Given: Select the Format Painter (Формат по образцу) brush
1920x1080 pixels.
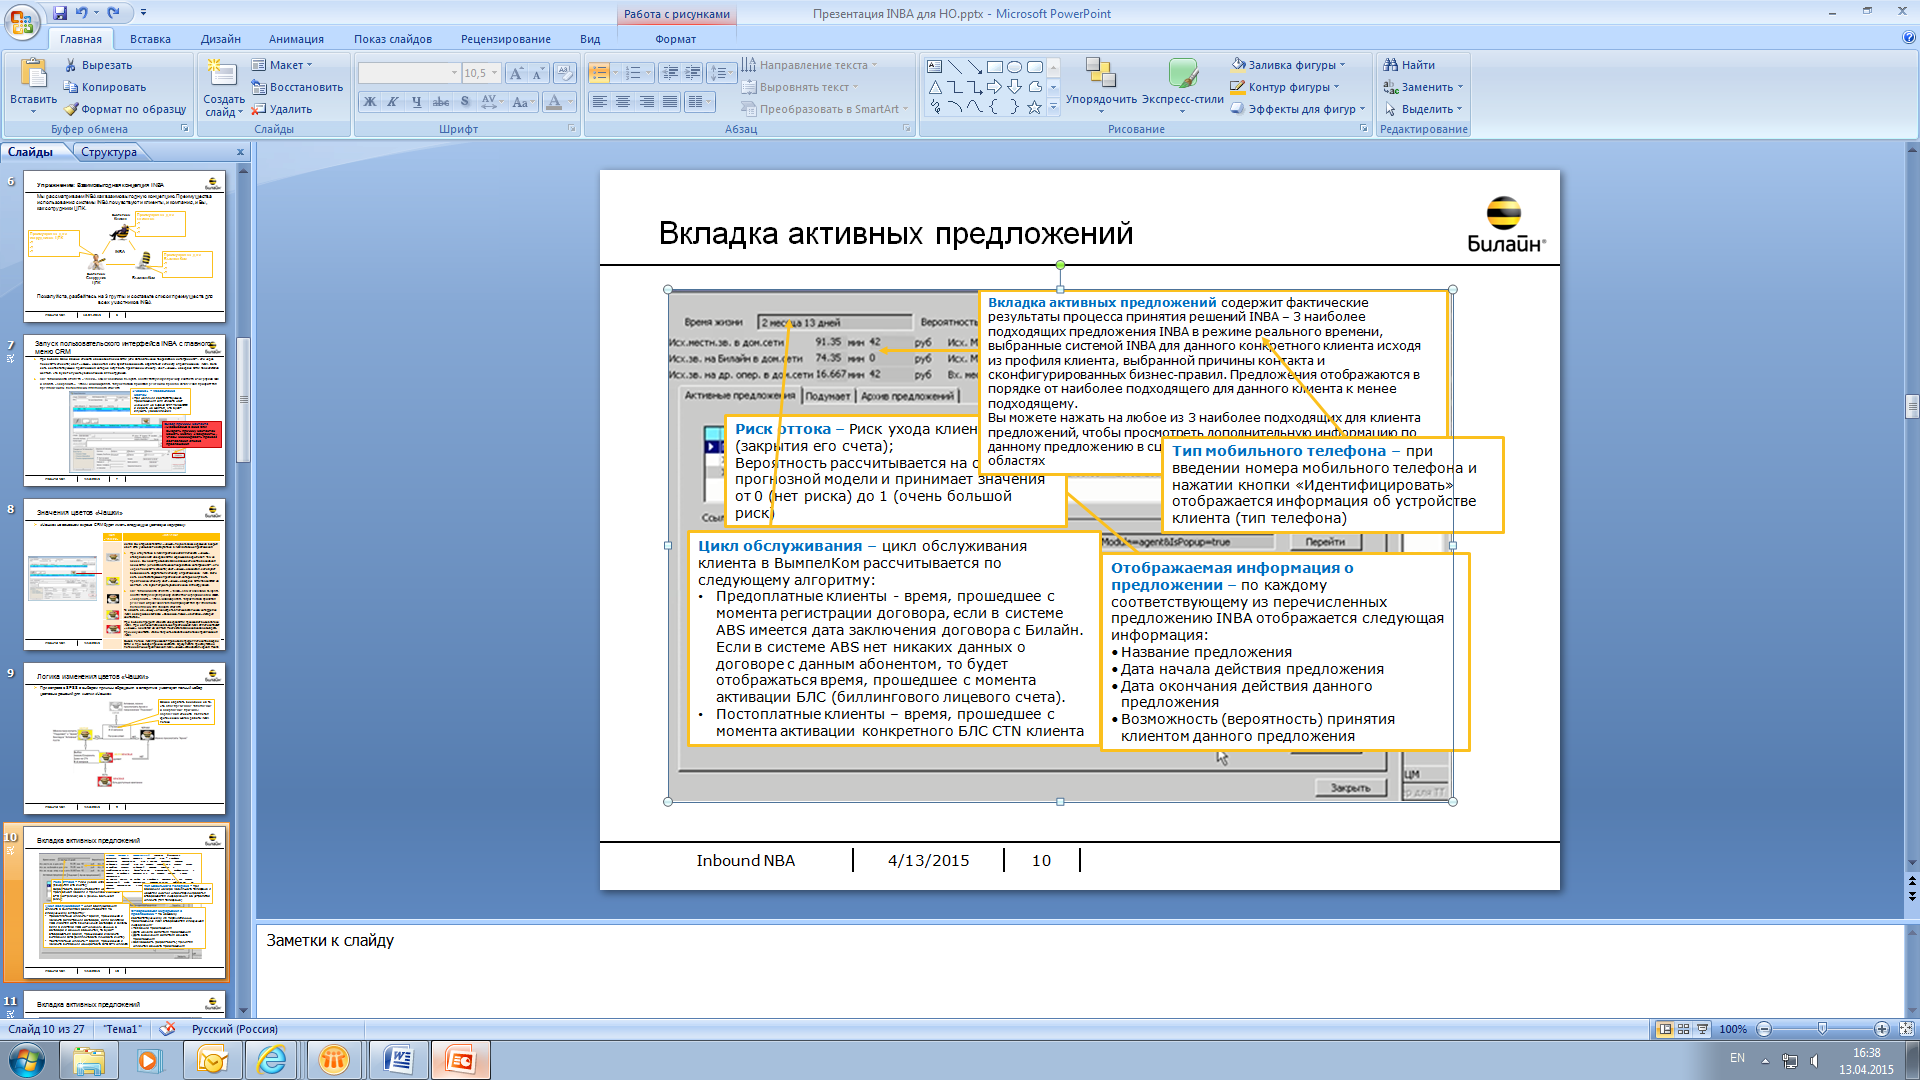Looking at the screenshot, I should (71, 109).
